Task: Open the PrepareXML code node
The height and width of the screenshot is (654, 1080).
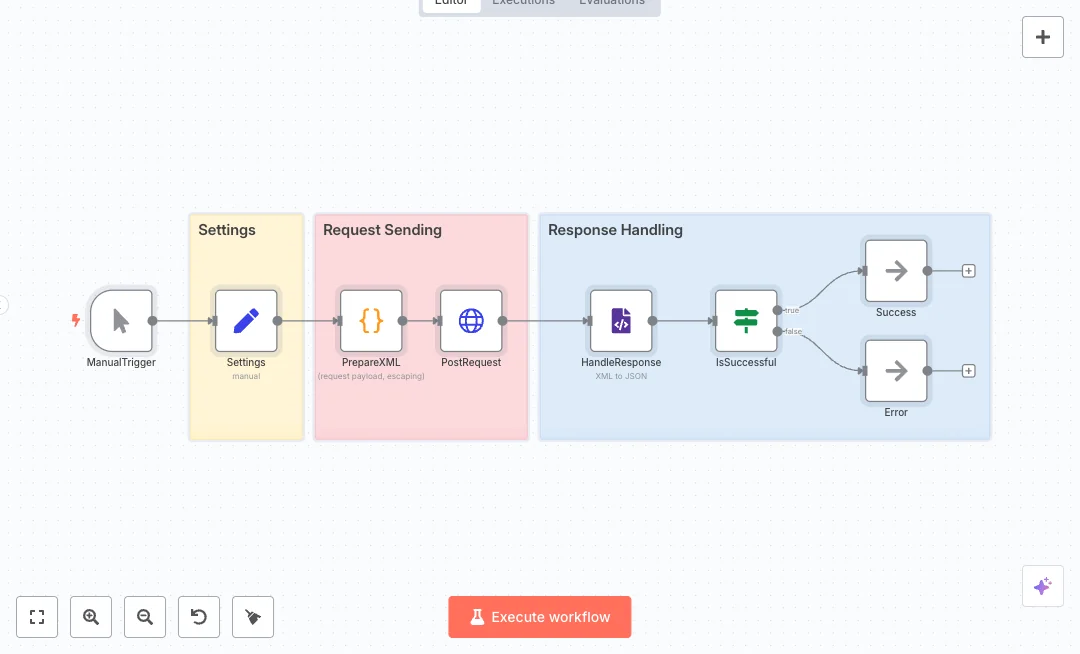Action: tap(371, 321)
